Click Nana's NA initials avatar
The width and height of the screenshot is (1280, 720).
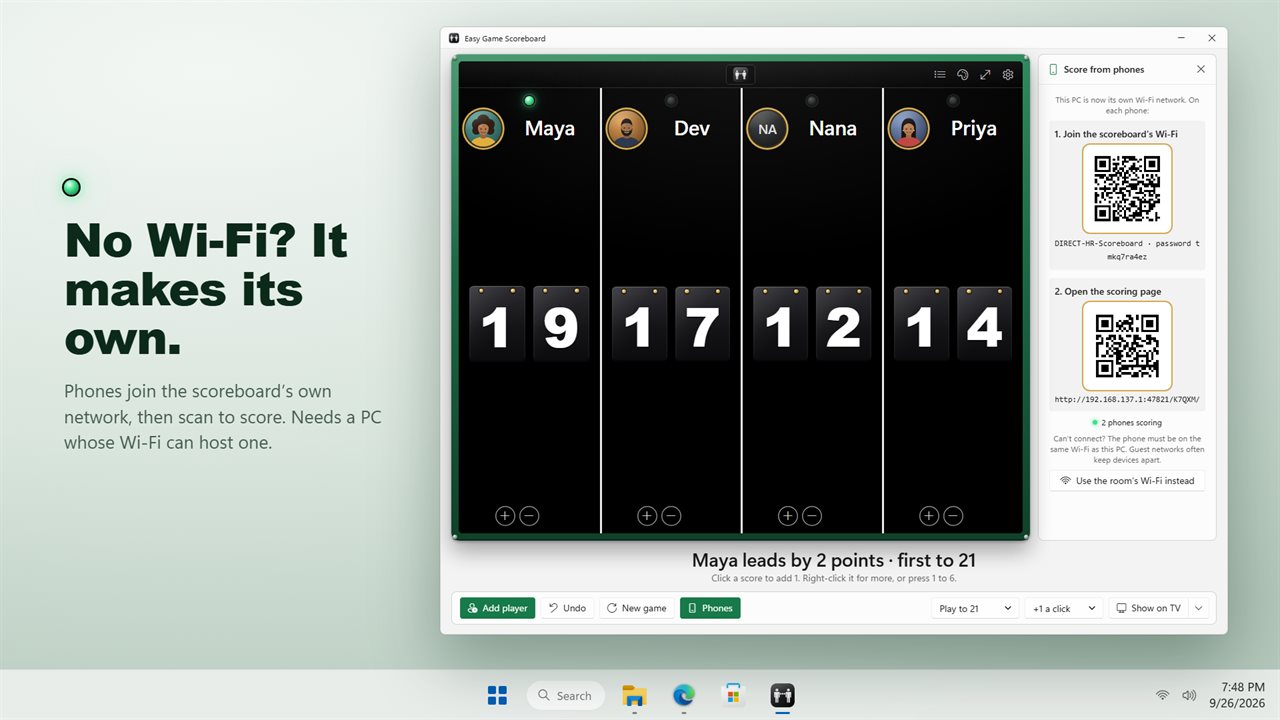[x=767, y=129]
